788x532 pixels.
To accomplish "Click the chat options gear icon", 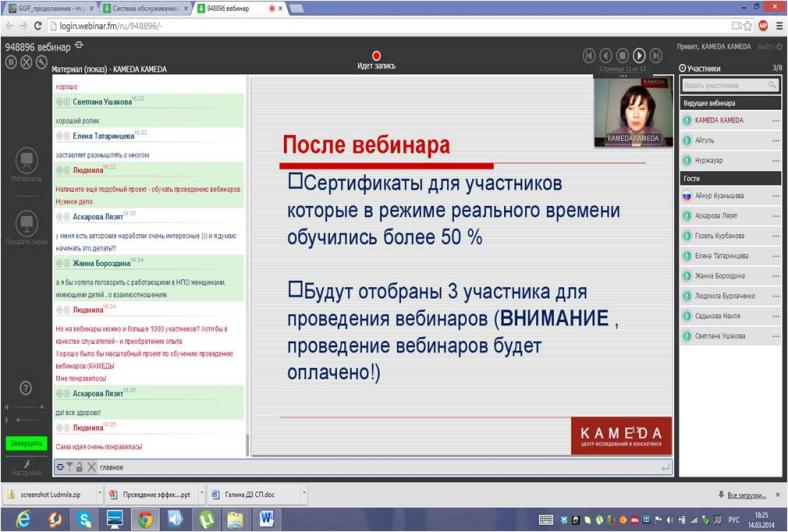I will click(60, 467).
